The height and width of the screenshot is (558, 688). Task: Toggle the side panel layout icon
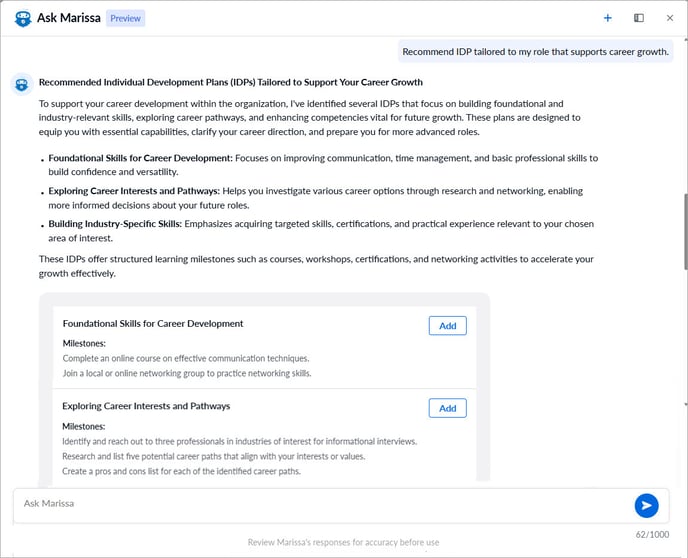pos(639,18)
